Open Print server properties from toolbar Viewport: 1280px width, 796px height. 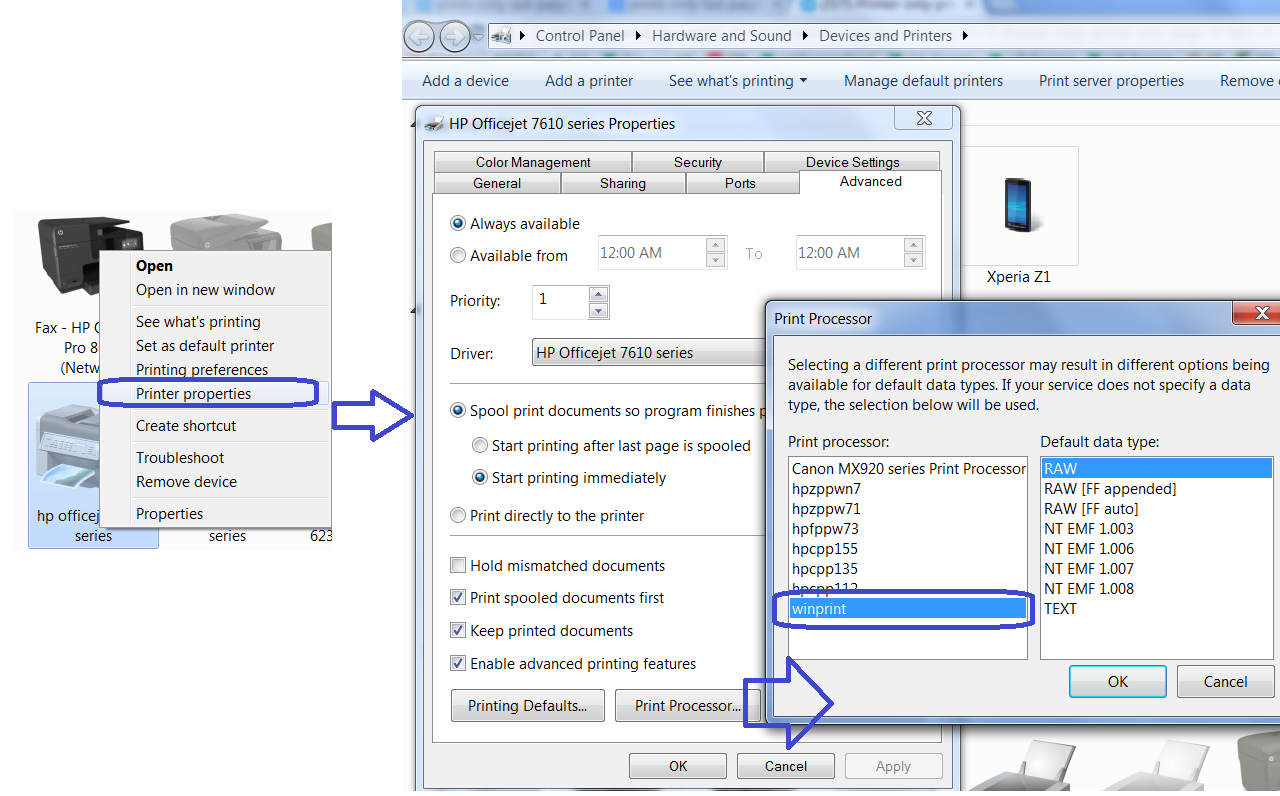(1111, 81)
